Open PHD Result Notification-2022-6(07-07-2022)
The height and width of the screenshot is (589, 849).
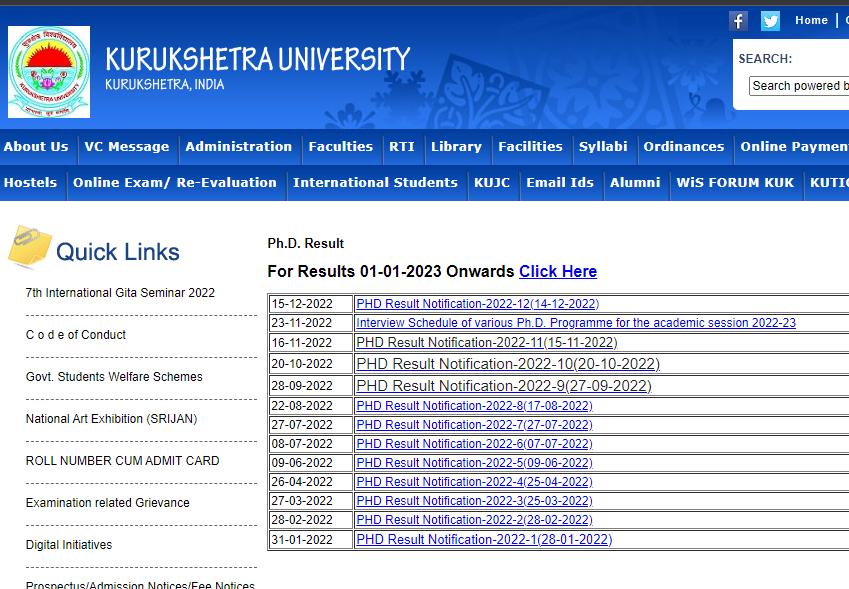474,444
